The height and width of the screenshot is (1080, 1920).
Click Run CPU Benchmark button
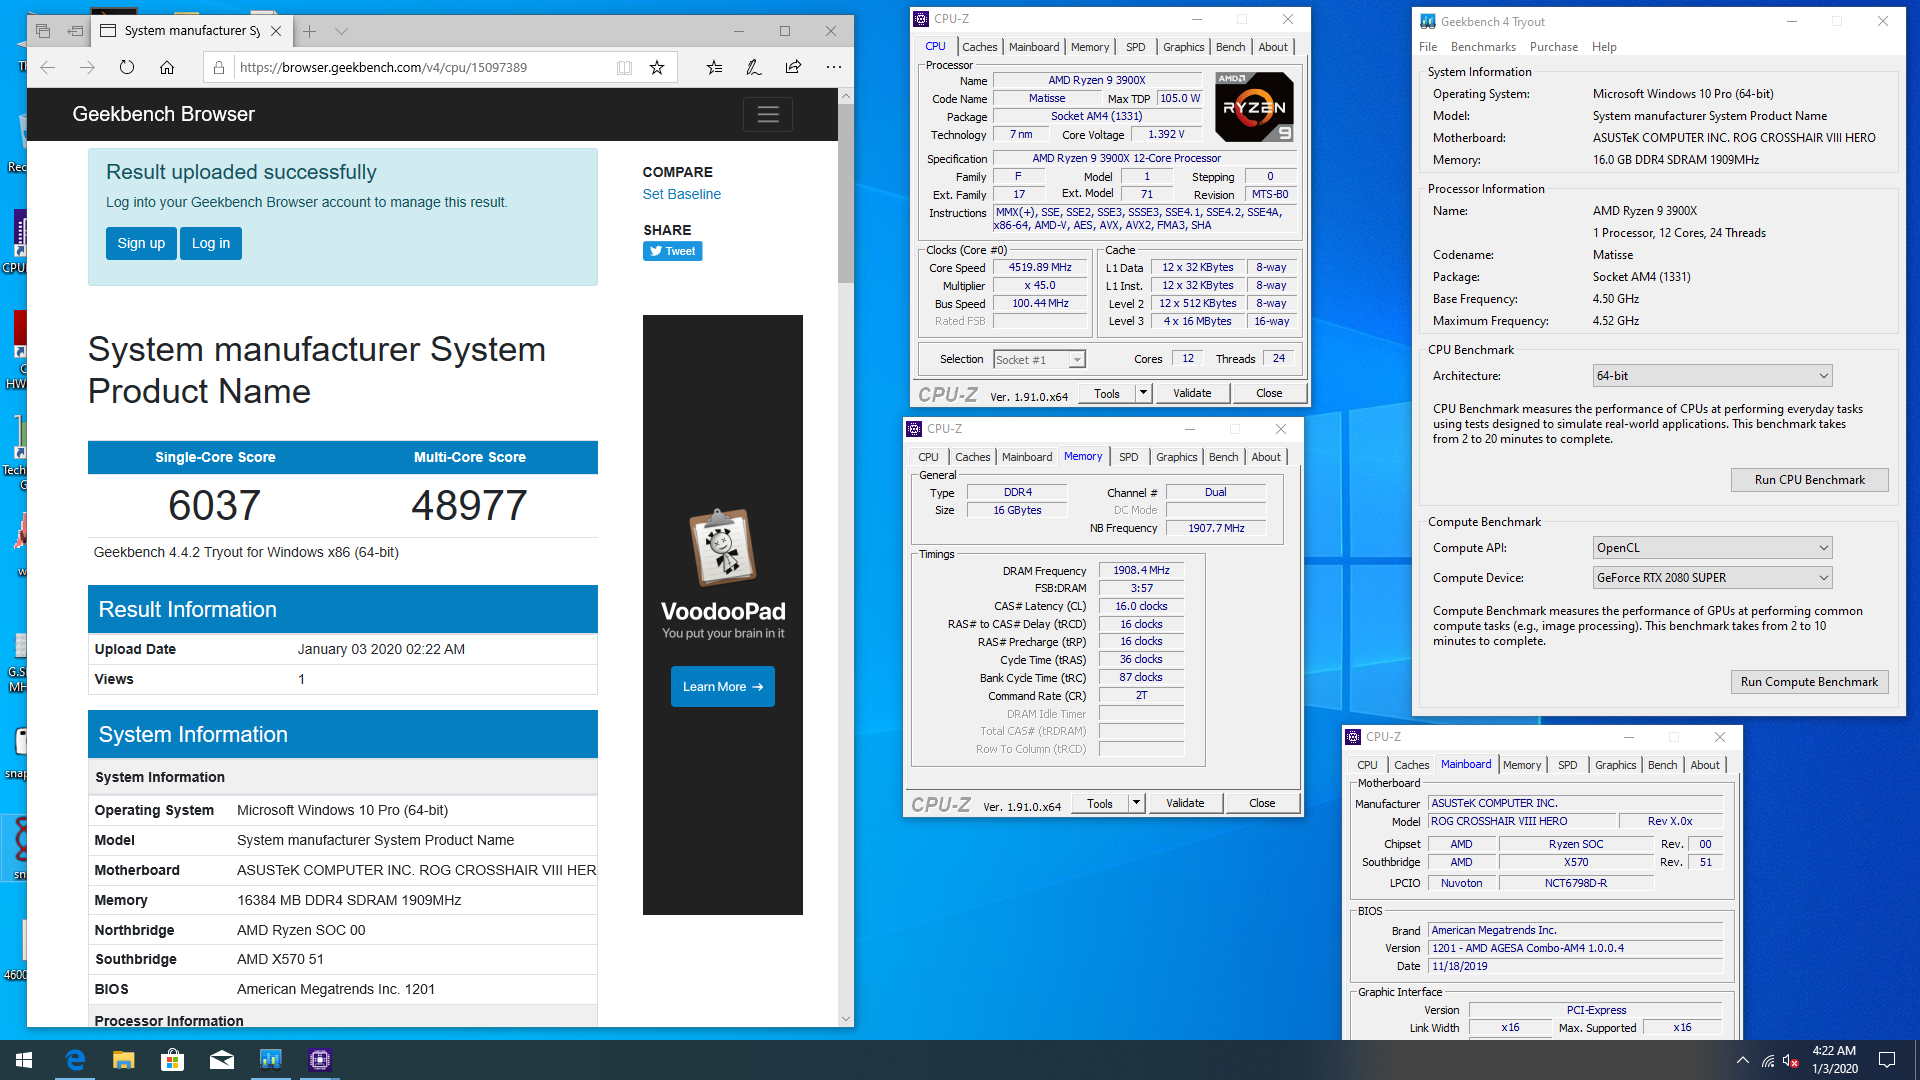pos(1809,480)
